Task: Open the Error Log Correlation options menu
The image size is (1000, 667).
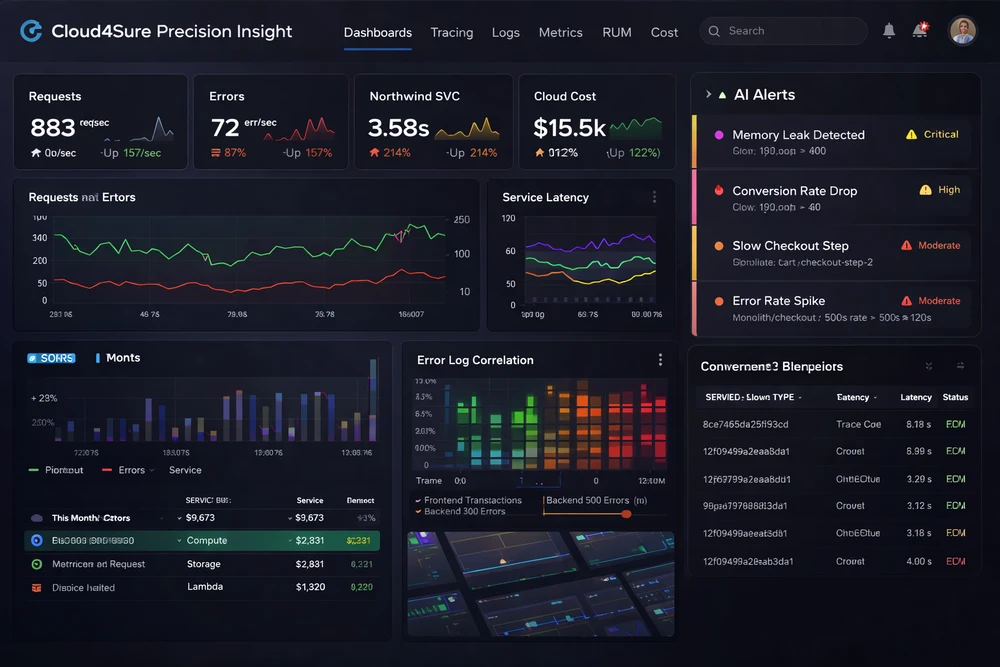Action: click(x=659, y=359)
